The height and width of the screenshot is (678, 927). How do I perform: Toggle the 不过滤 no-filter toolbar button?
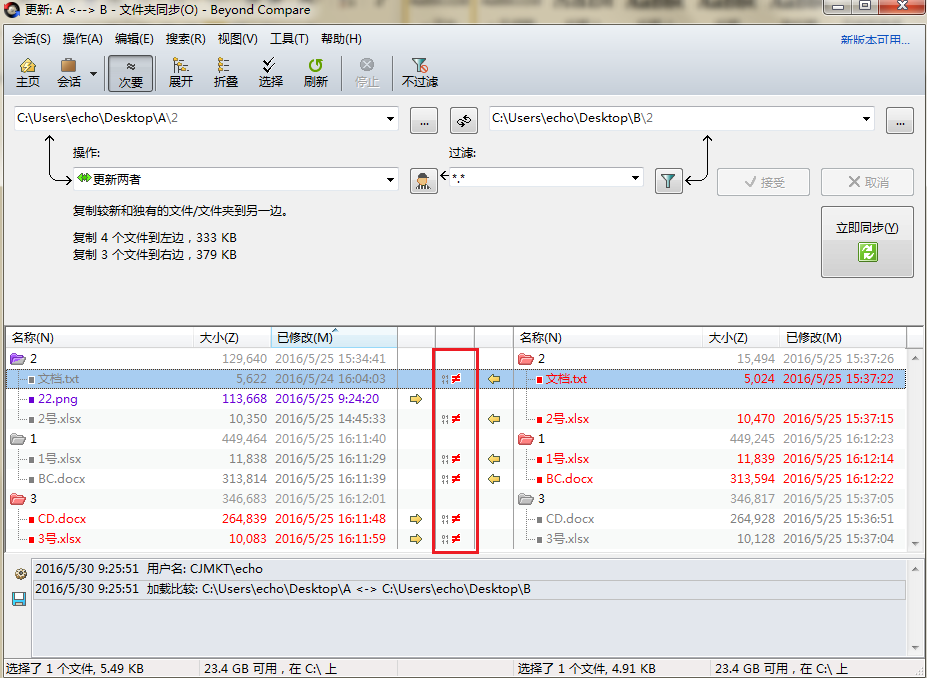(420, 72)
